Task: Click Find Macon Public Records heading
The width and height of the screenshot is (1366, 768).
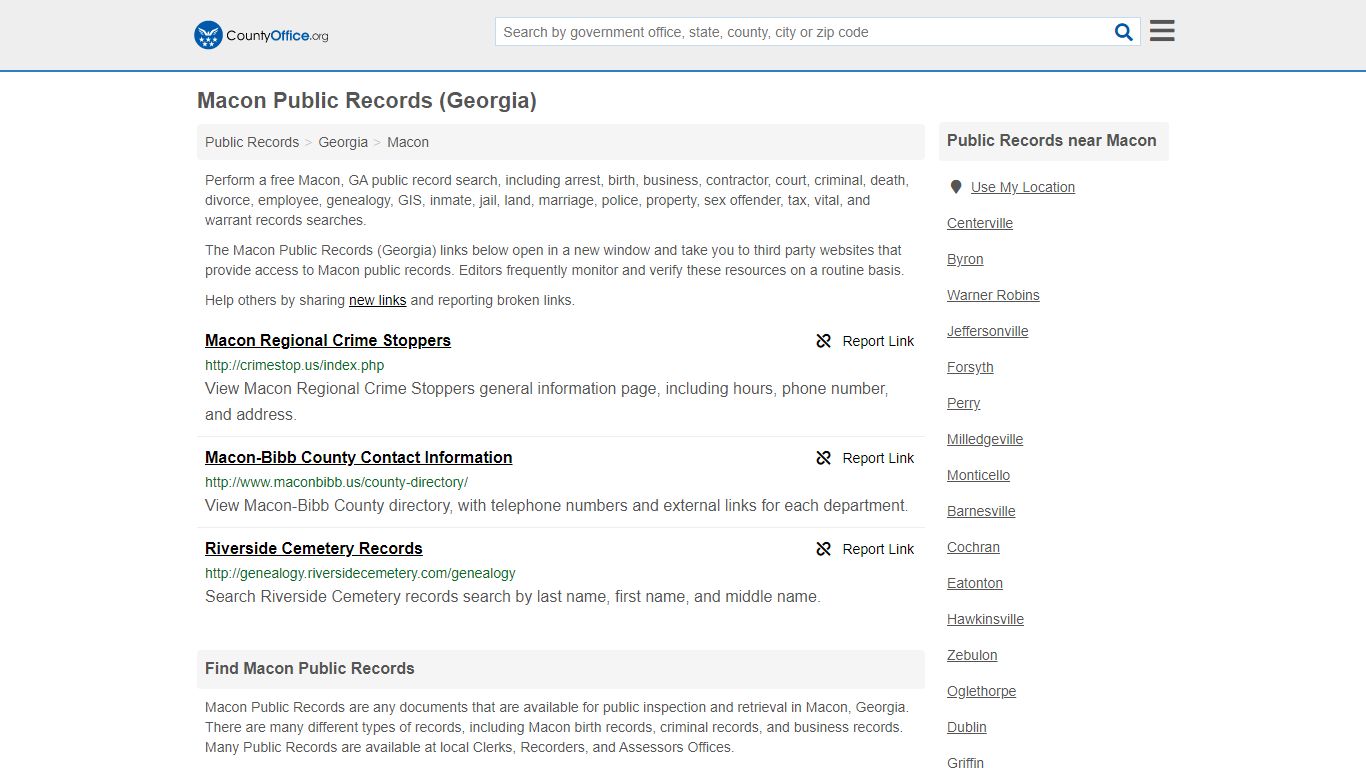Action: [310, 668]
